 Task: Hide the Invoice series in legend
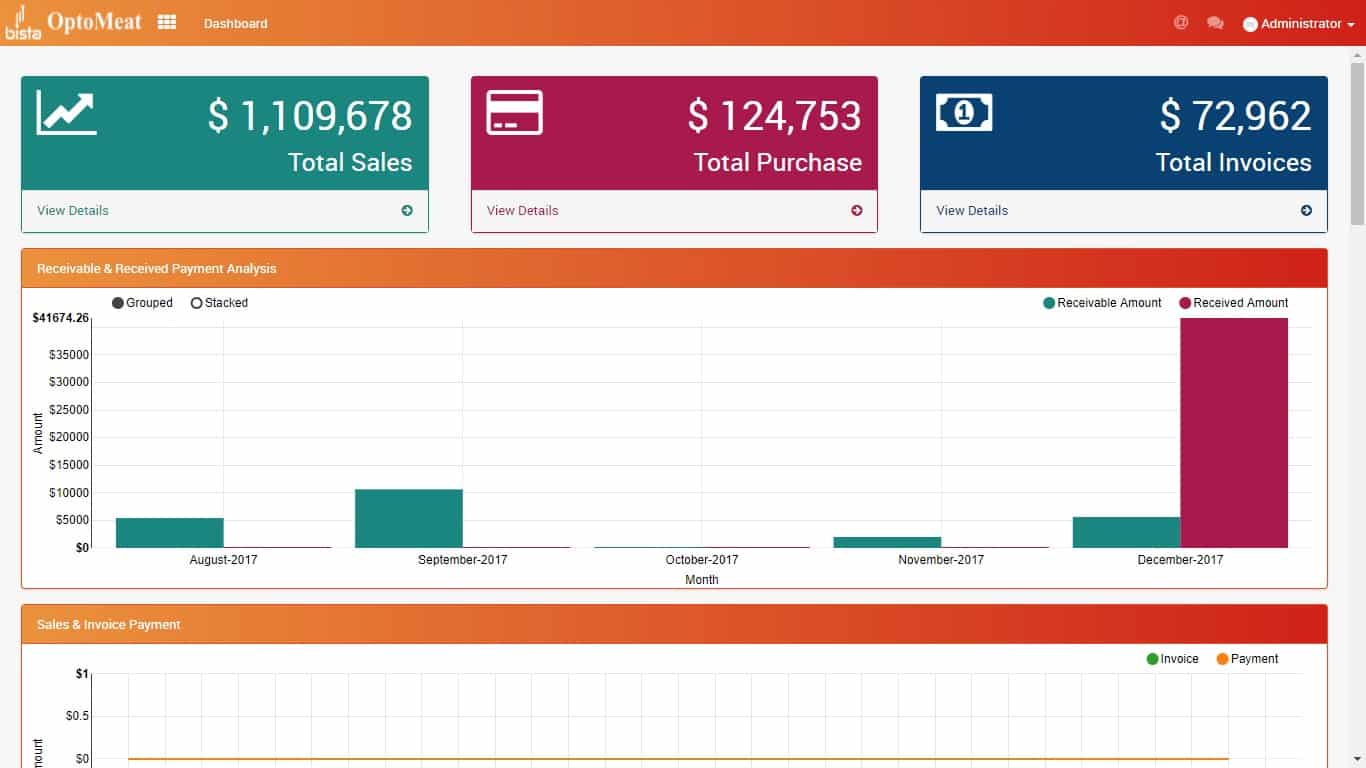(1172, 659)
